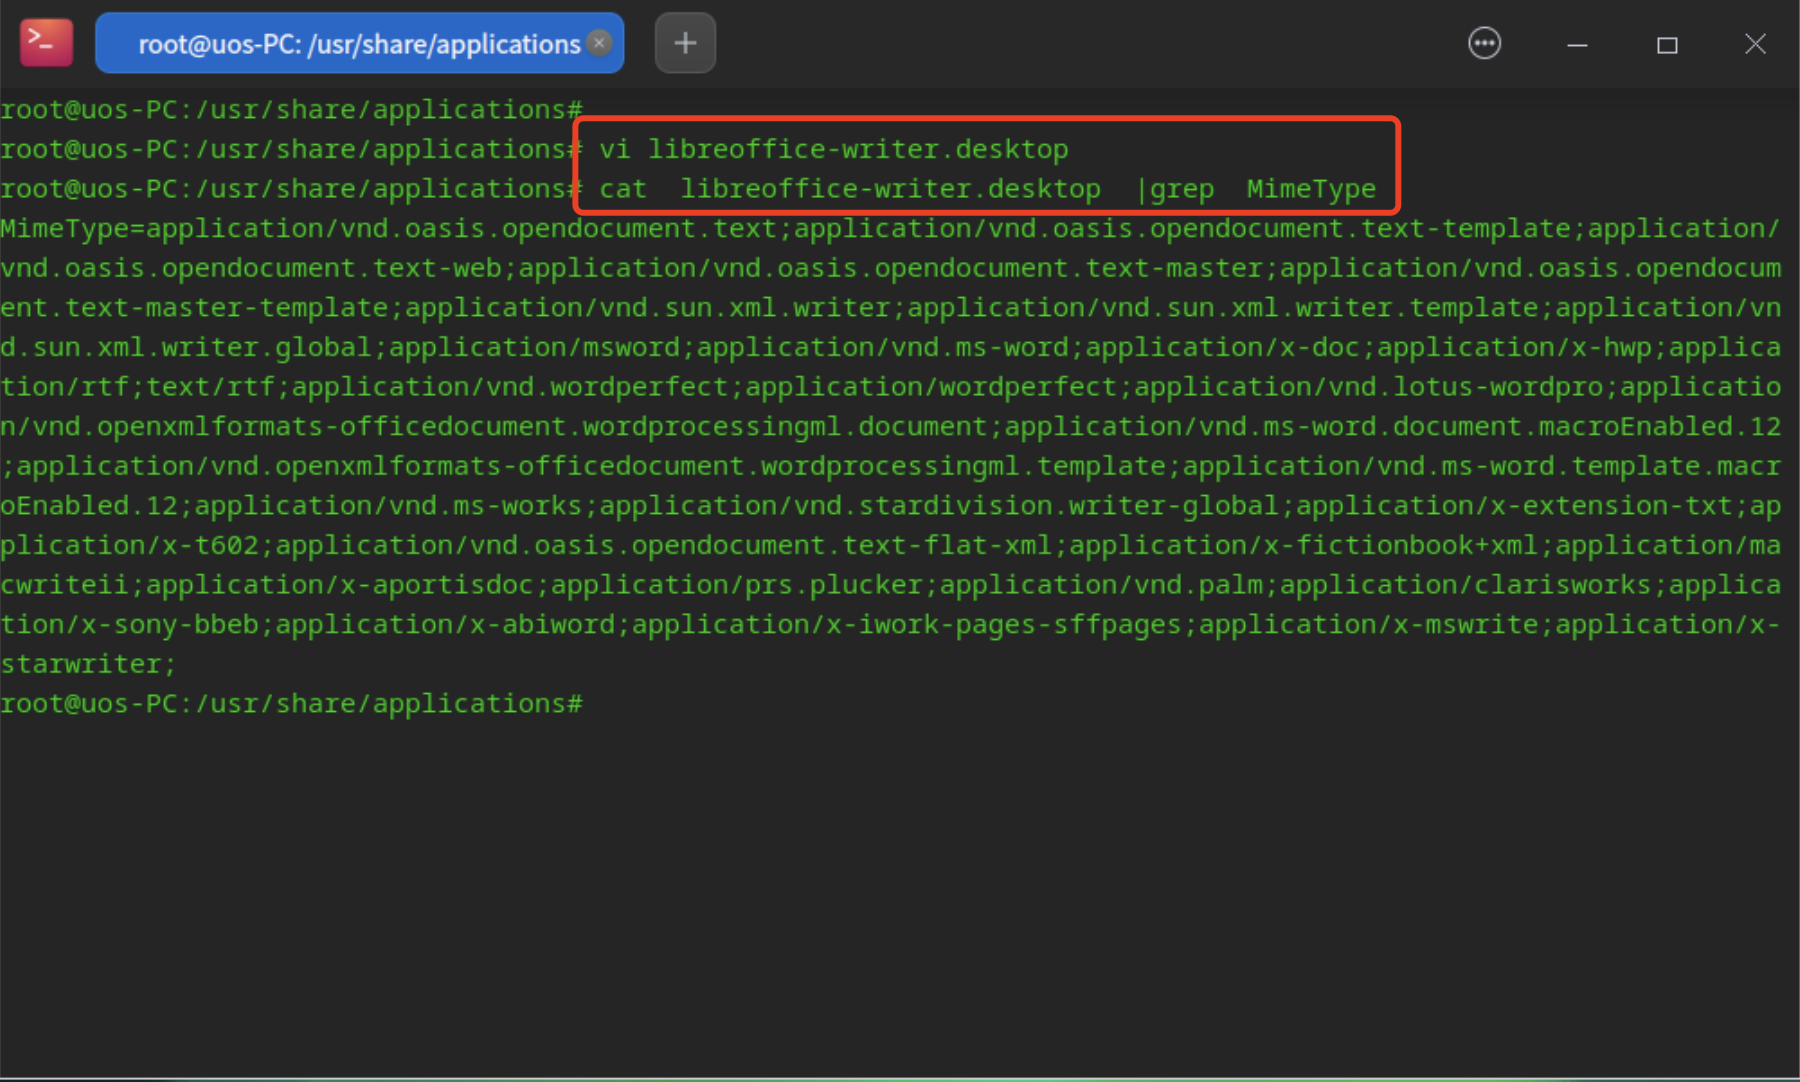Click the 'starwriter;' last output line
Image resolution: width=1800 pixels, height=1082 pixels.
coord(88,664)
